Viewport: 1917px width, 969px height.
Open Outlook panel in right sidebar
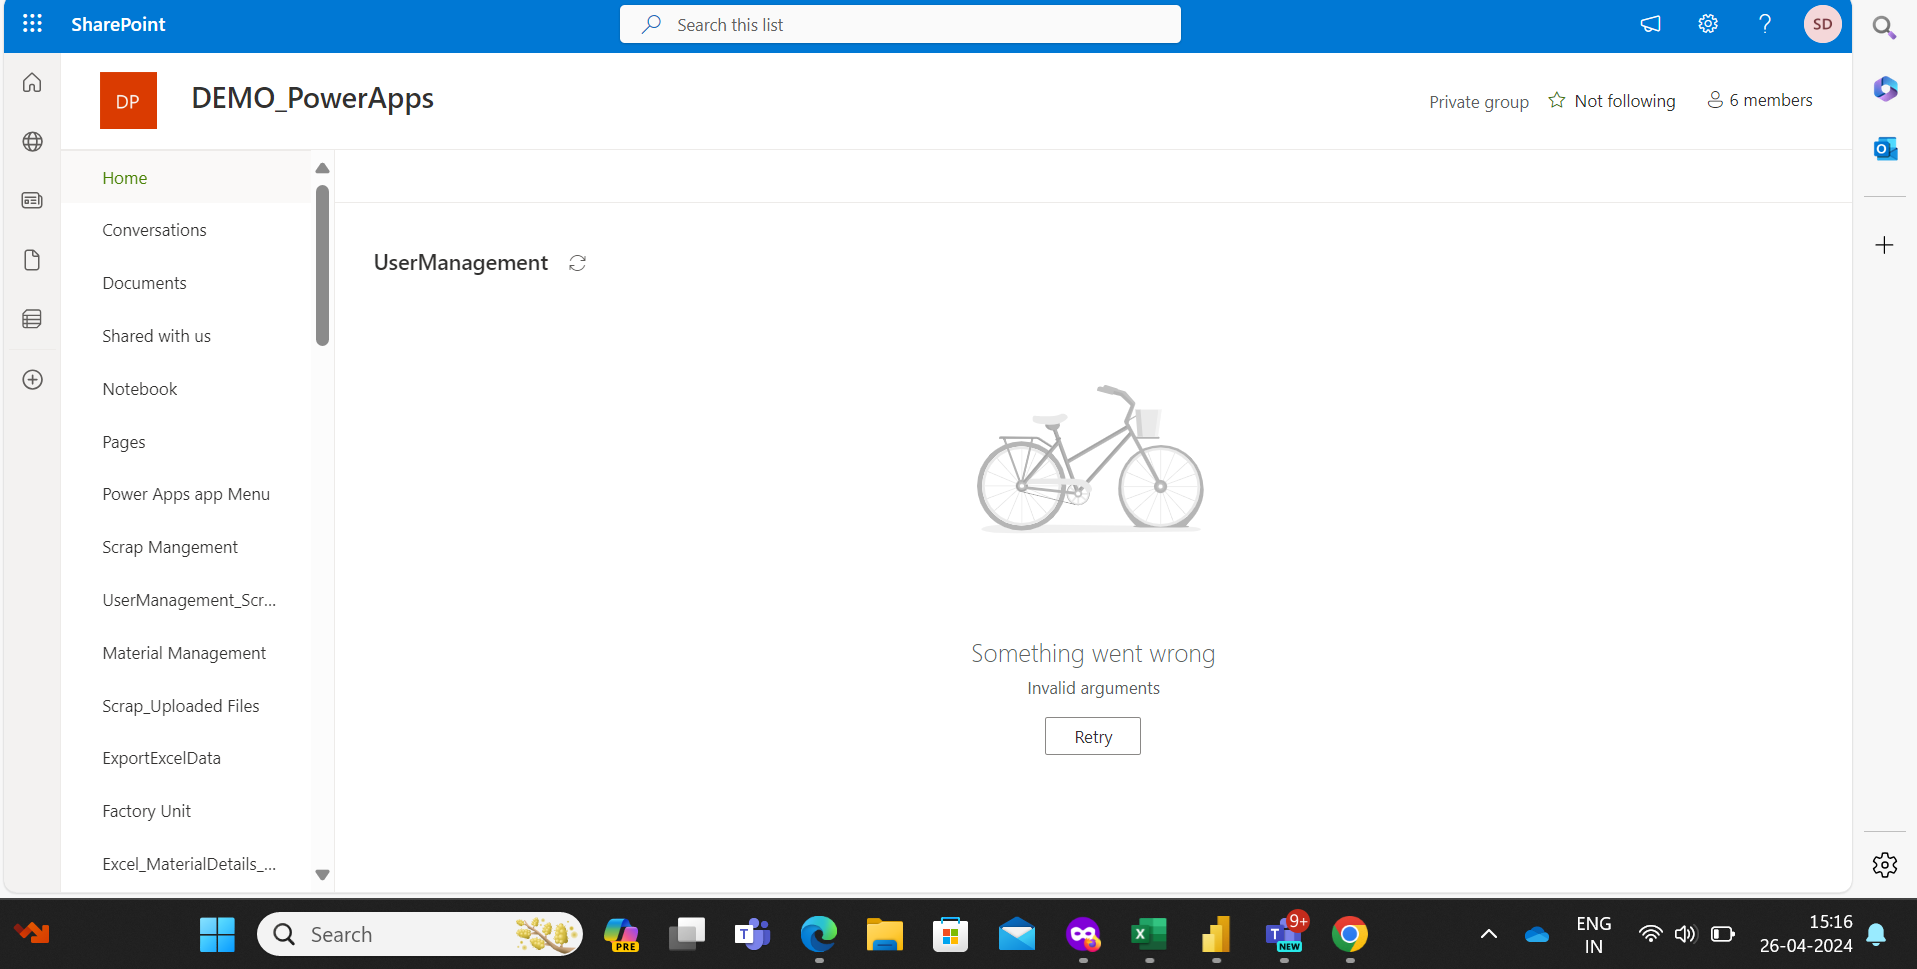coord(1884,148)
